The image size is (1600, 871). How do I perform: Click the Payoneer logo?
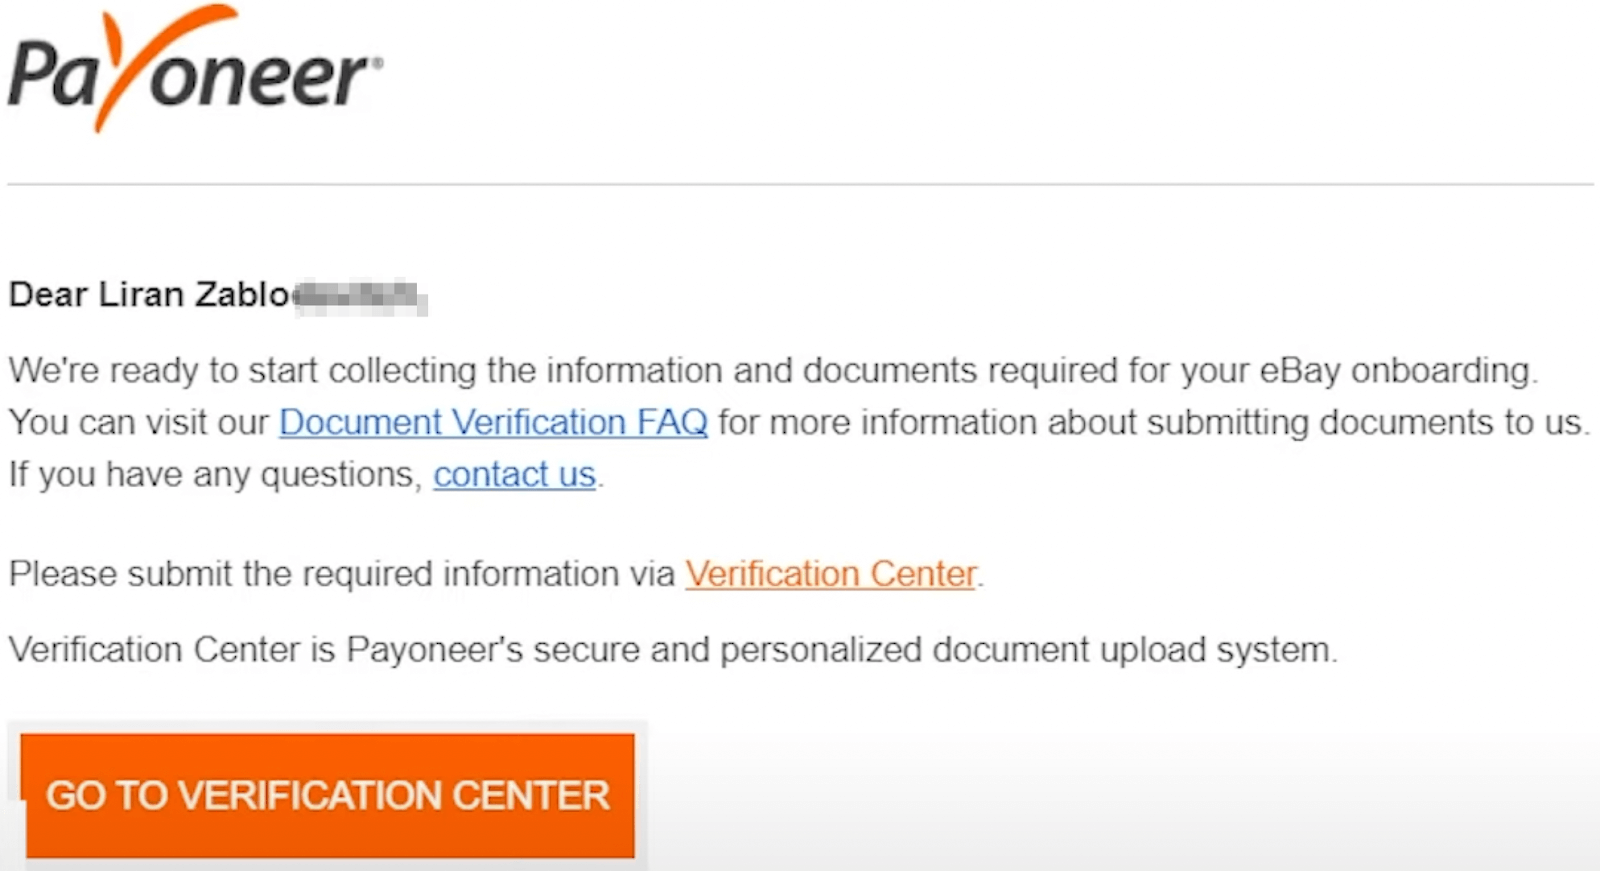tap(196, 68)
